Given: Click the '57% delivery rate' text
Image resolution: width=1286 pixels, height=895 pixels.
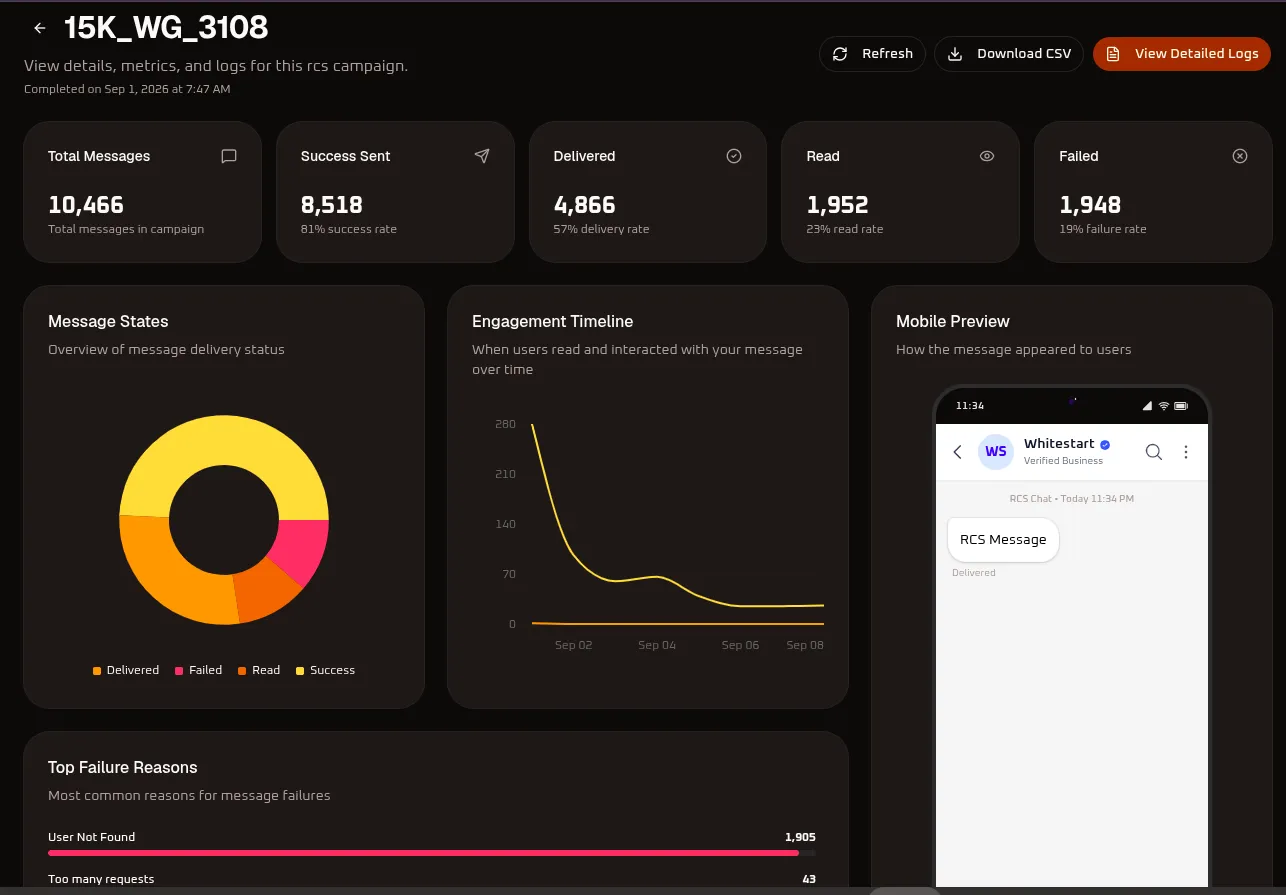Looking at the screenshot, I should pyautogui.click(x=602, y=229).
